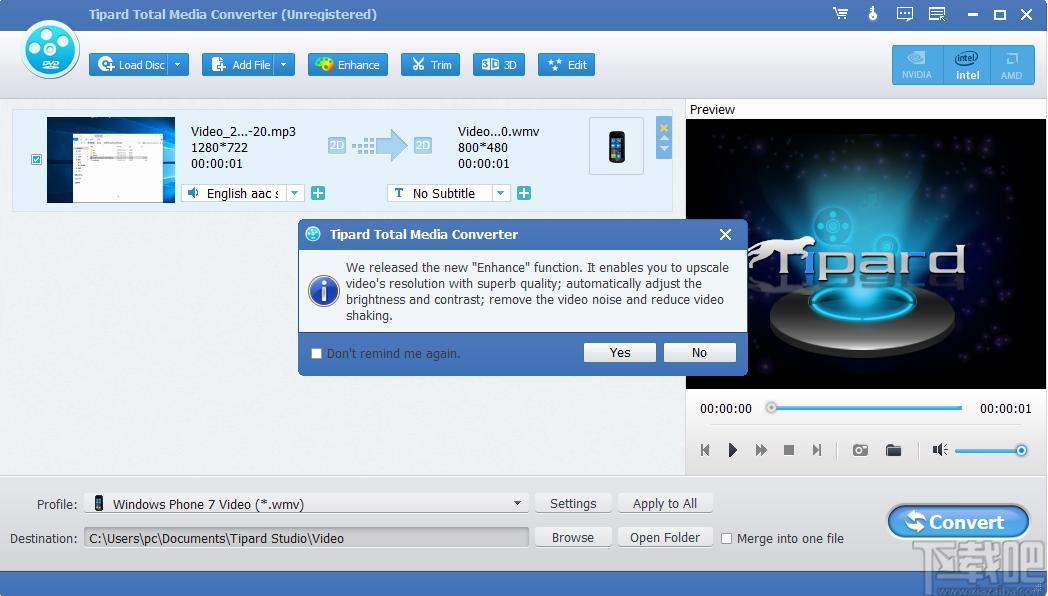This screenshot has height=596, width=1048.
Task: Remove the file with the orange X icon
Action: point(664,128)
